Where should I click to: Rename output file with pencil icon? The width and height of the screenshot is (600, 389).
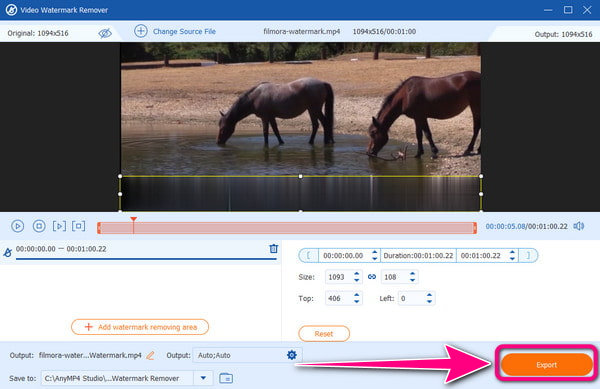pyautogui.click(x=150, y=355)
